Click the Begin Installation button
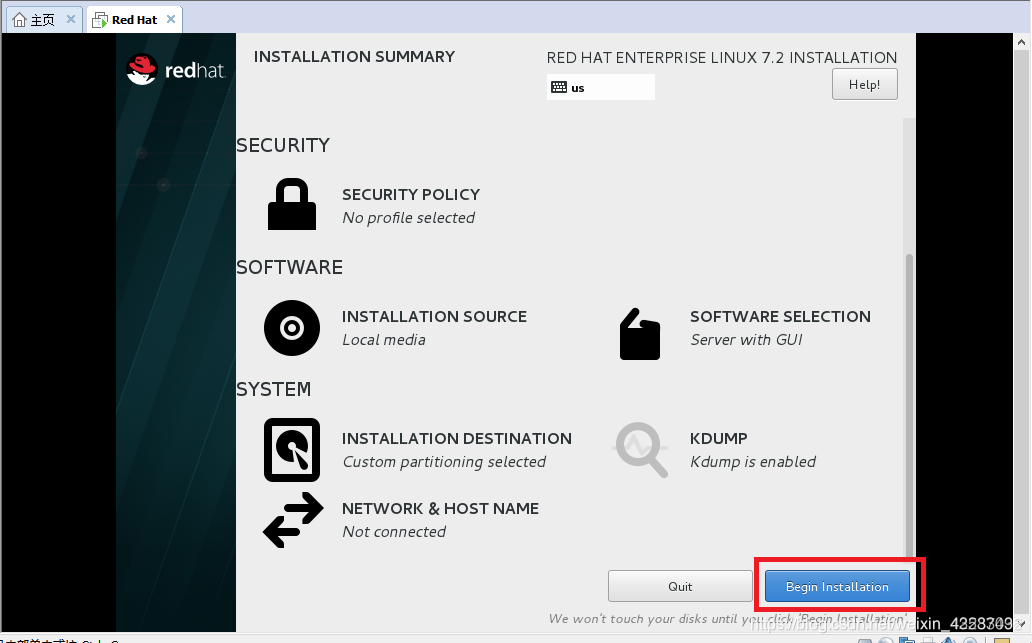Image resolution: width=1032 pixels, height=643 pixels. tap(837, 586)
